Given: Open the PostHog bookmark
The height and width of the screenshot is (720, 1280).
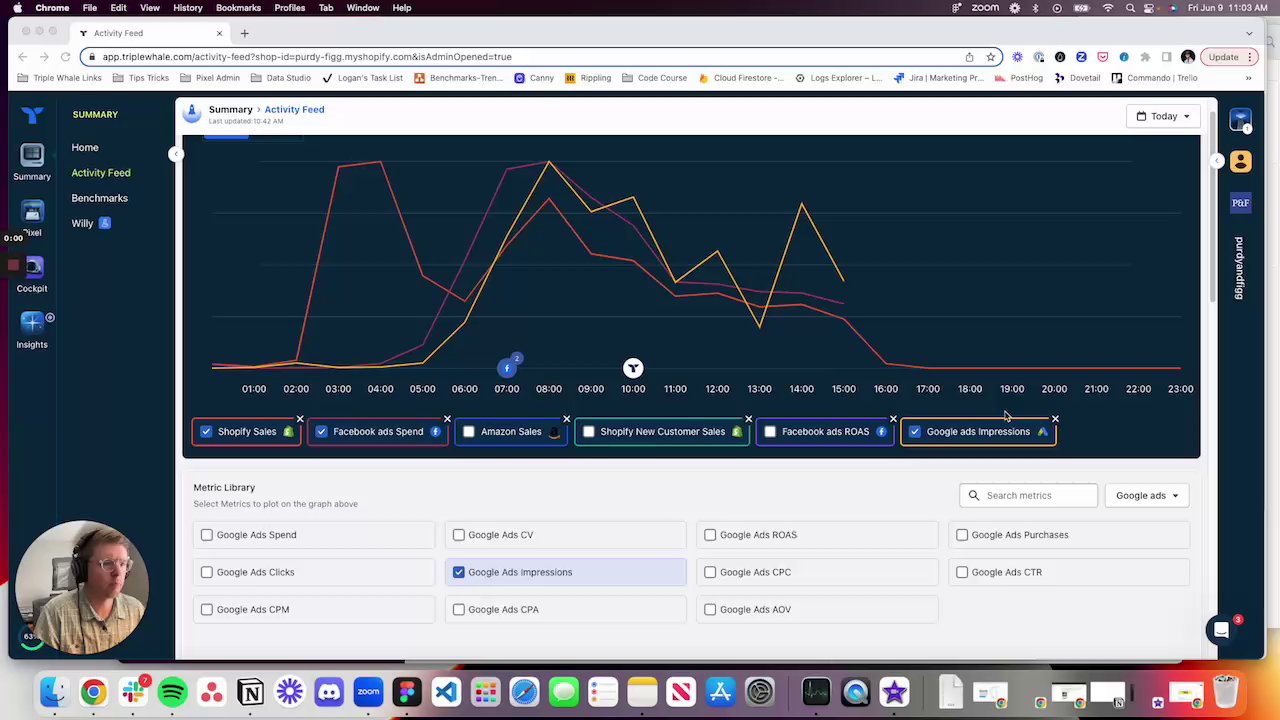Looking at the screenshot, I should pyautogui.click(x=1018, y=78).
